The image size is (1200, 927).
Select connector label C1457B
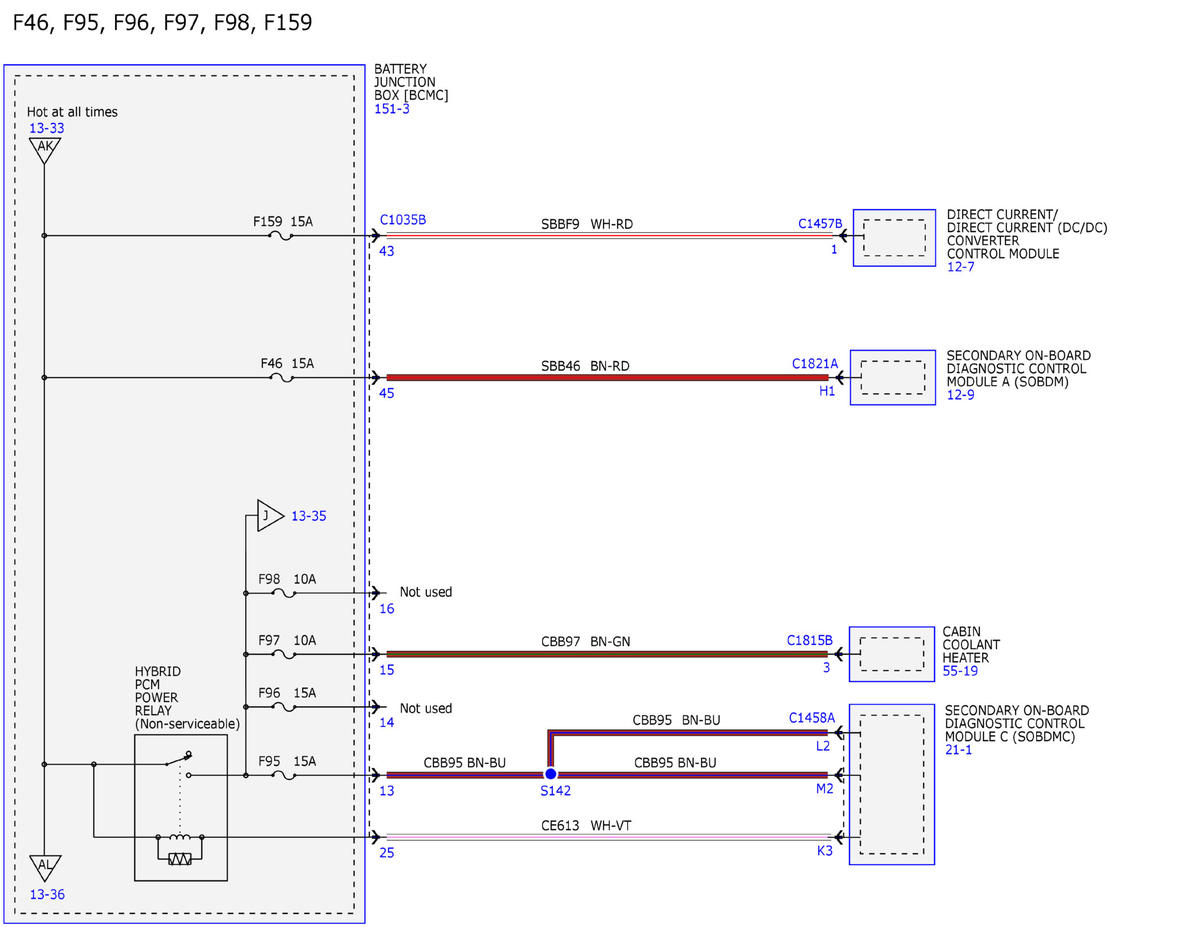pyautogui.click(x=821, y=224)
